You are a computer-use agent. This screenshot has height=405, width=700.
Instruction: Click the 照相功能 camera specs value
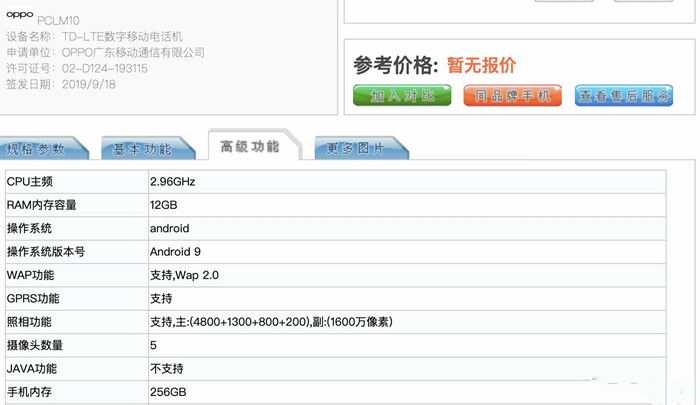point(270,322)
